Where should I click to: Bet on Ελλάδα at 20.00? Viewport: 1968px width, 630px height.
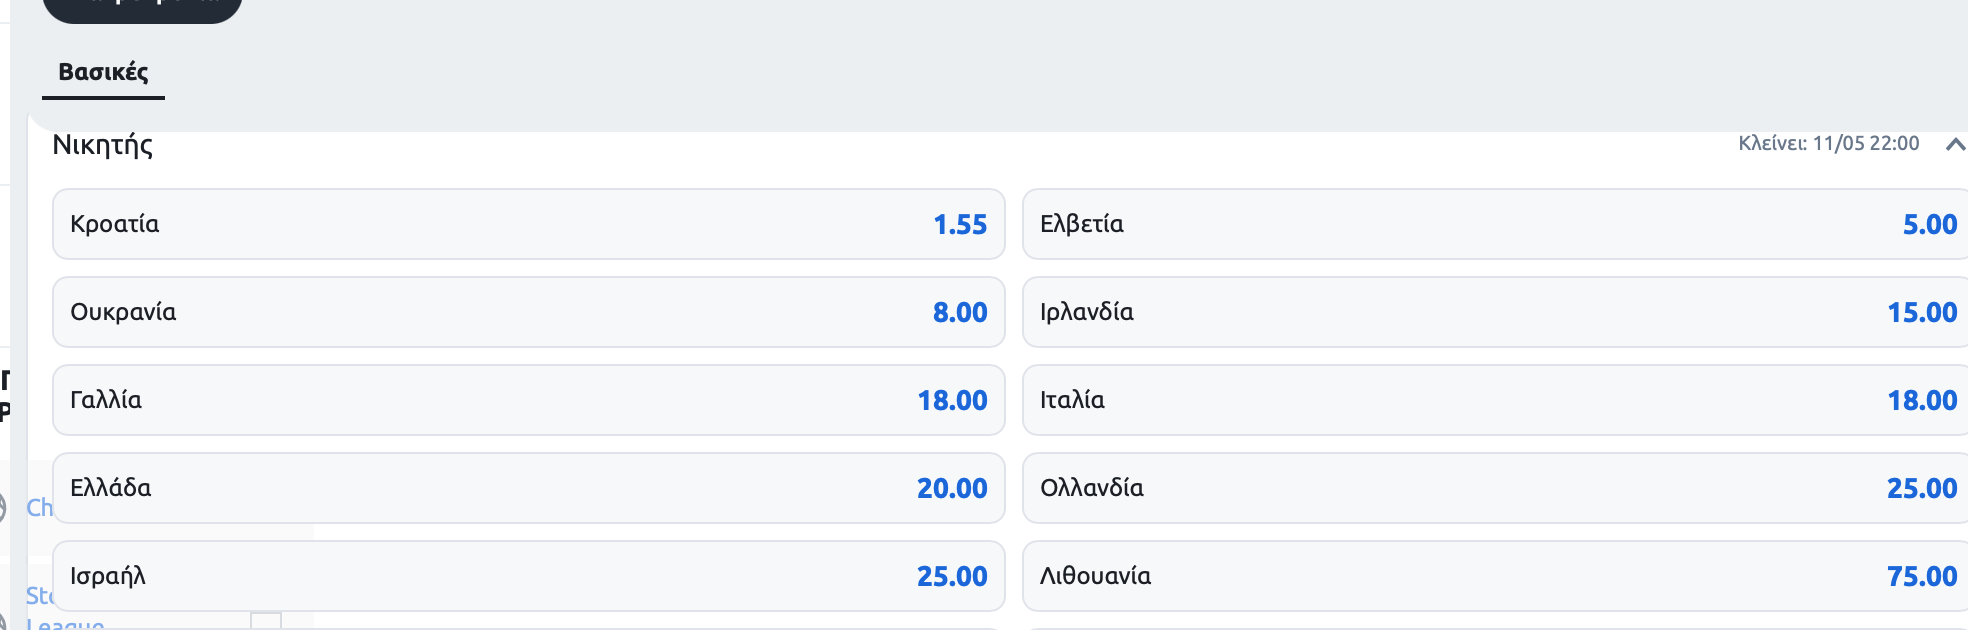[x=529, y=488]
